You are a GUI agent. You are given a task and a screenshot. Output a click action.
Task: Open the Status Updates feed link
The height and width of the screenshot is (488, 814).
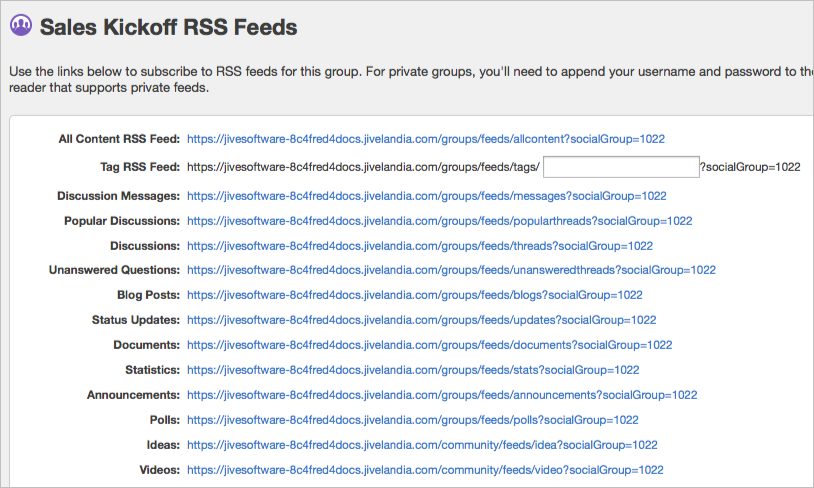(422, 320)
